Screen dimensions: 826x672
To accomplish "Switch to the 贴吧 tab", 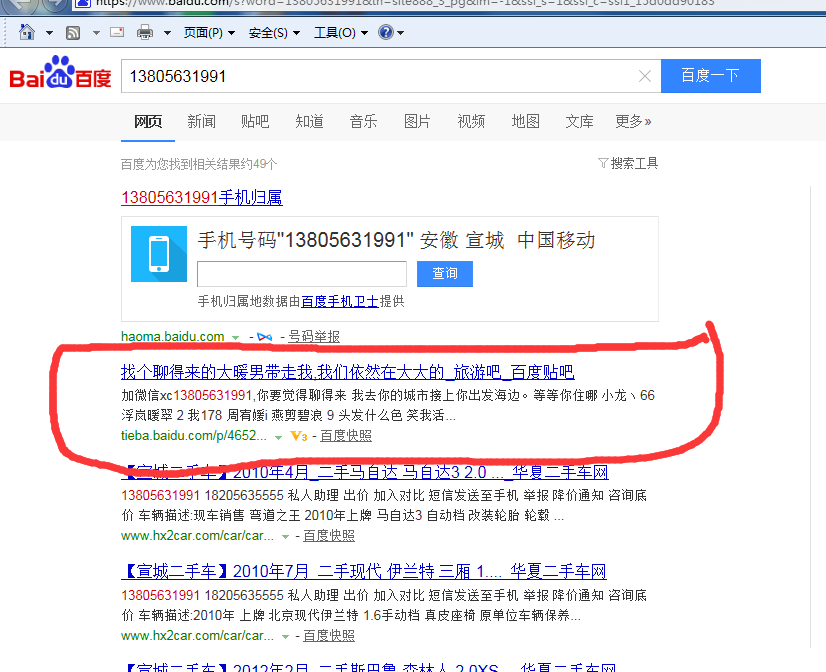I will click(x=255, y=122).
